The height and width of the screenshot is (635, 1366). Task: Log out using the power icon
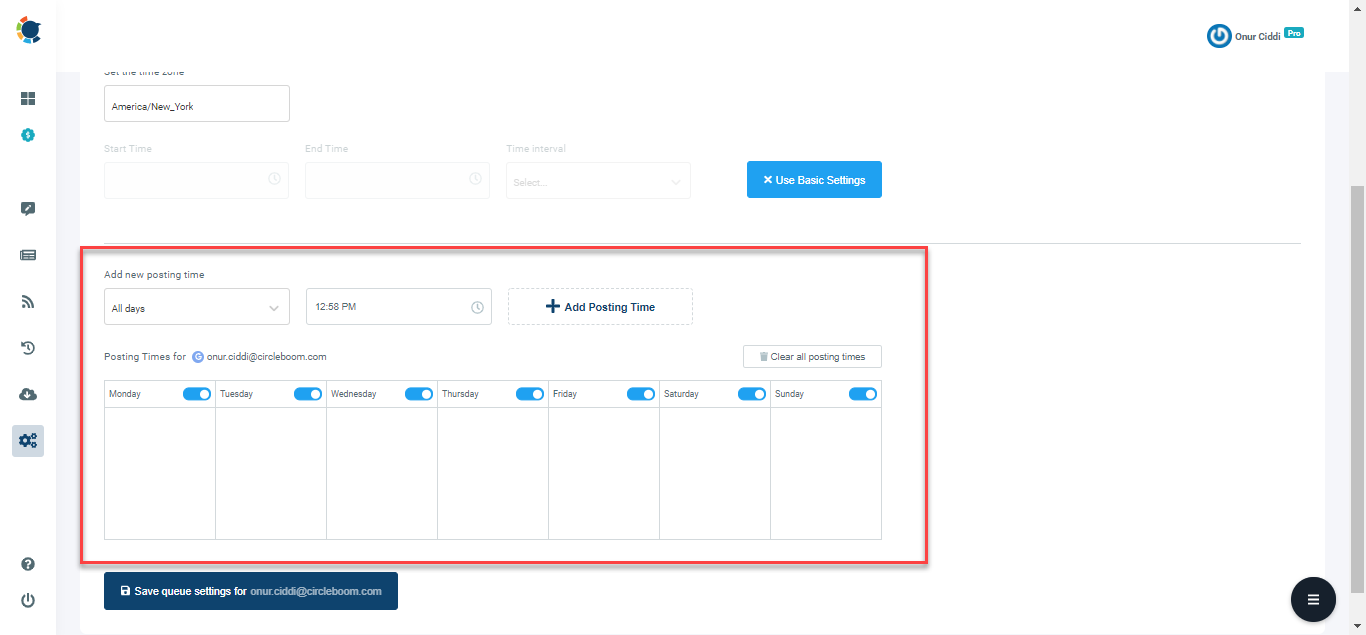pyautogui.click(x=28, y=600)
